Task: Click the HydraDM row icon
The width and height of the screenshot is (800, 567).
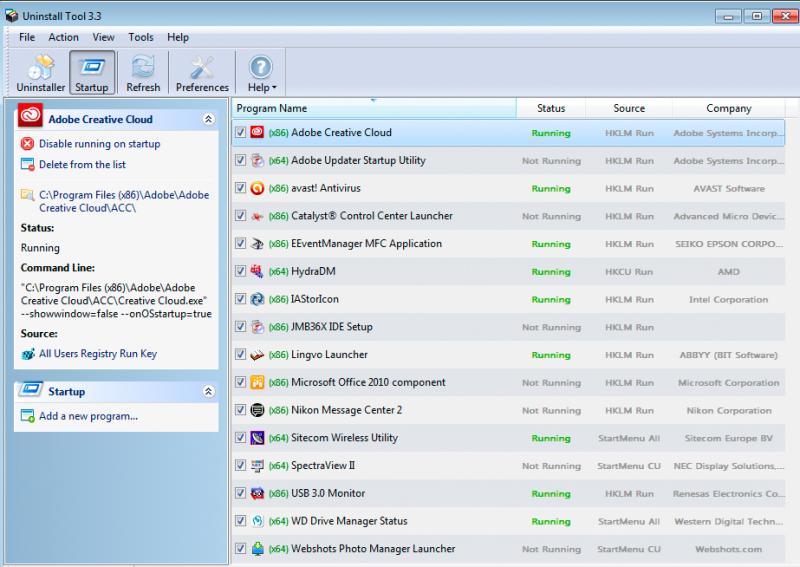Action: click(257, 272)
